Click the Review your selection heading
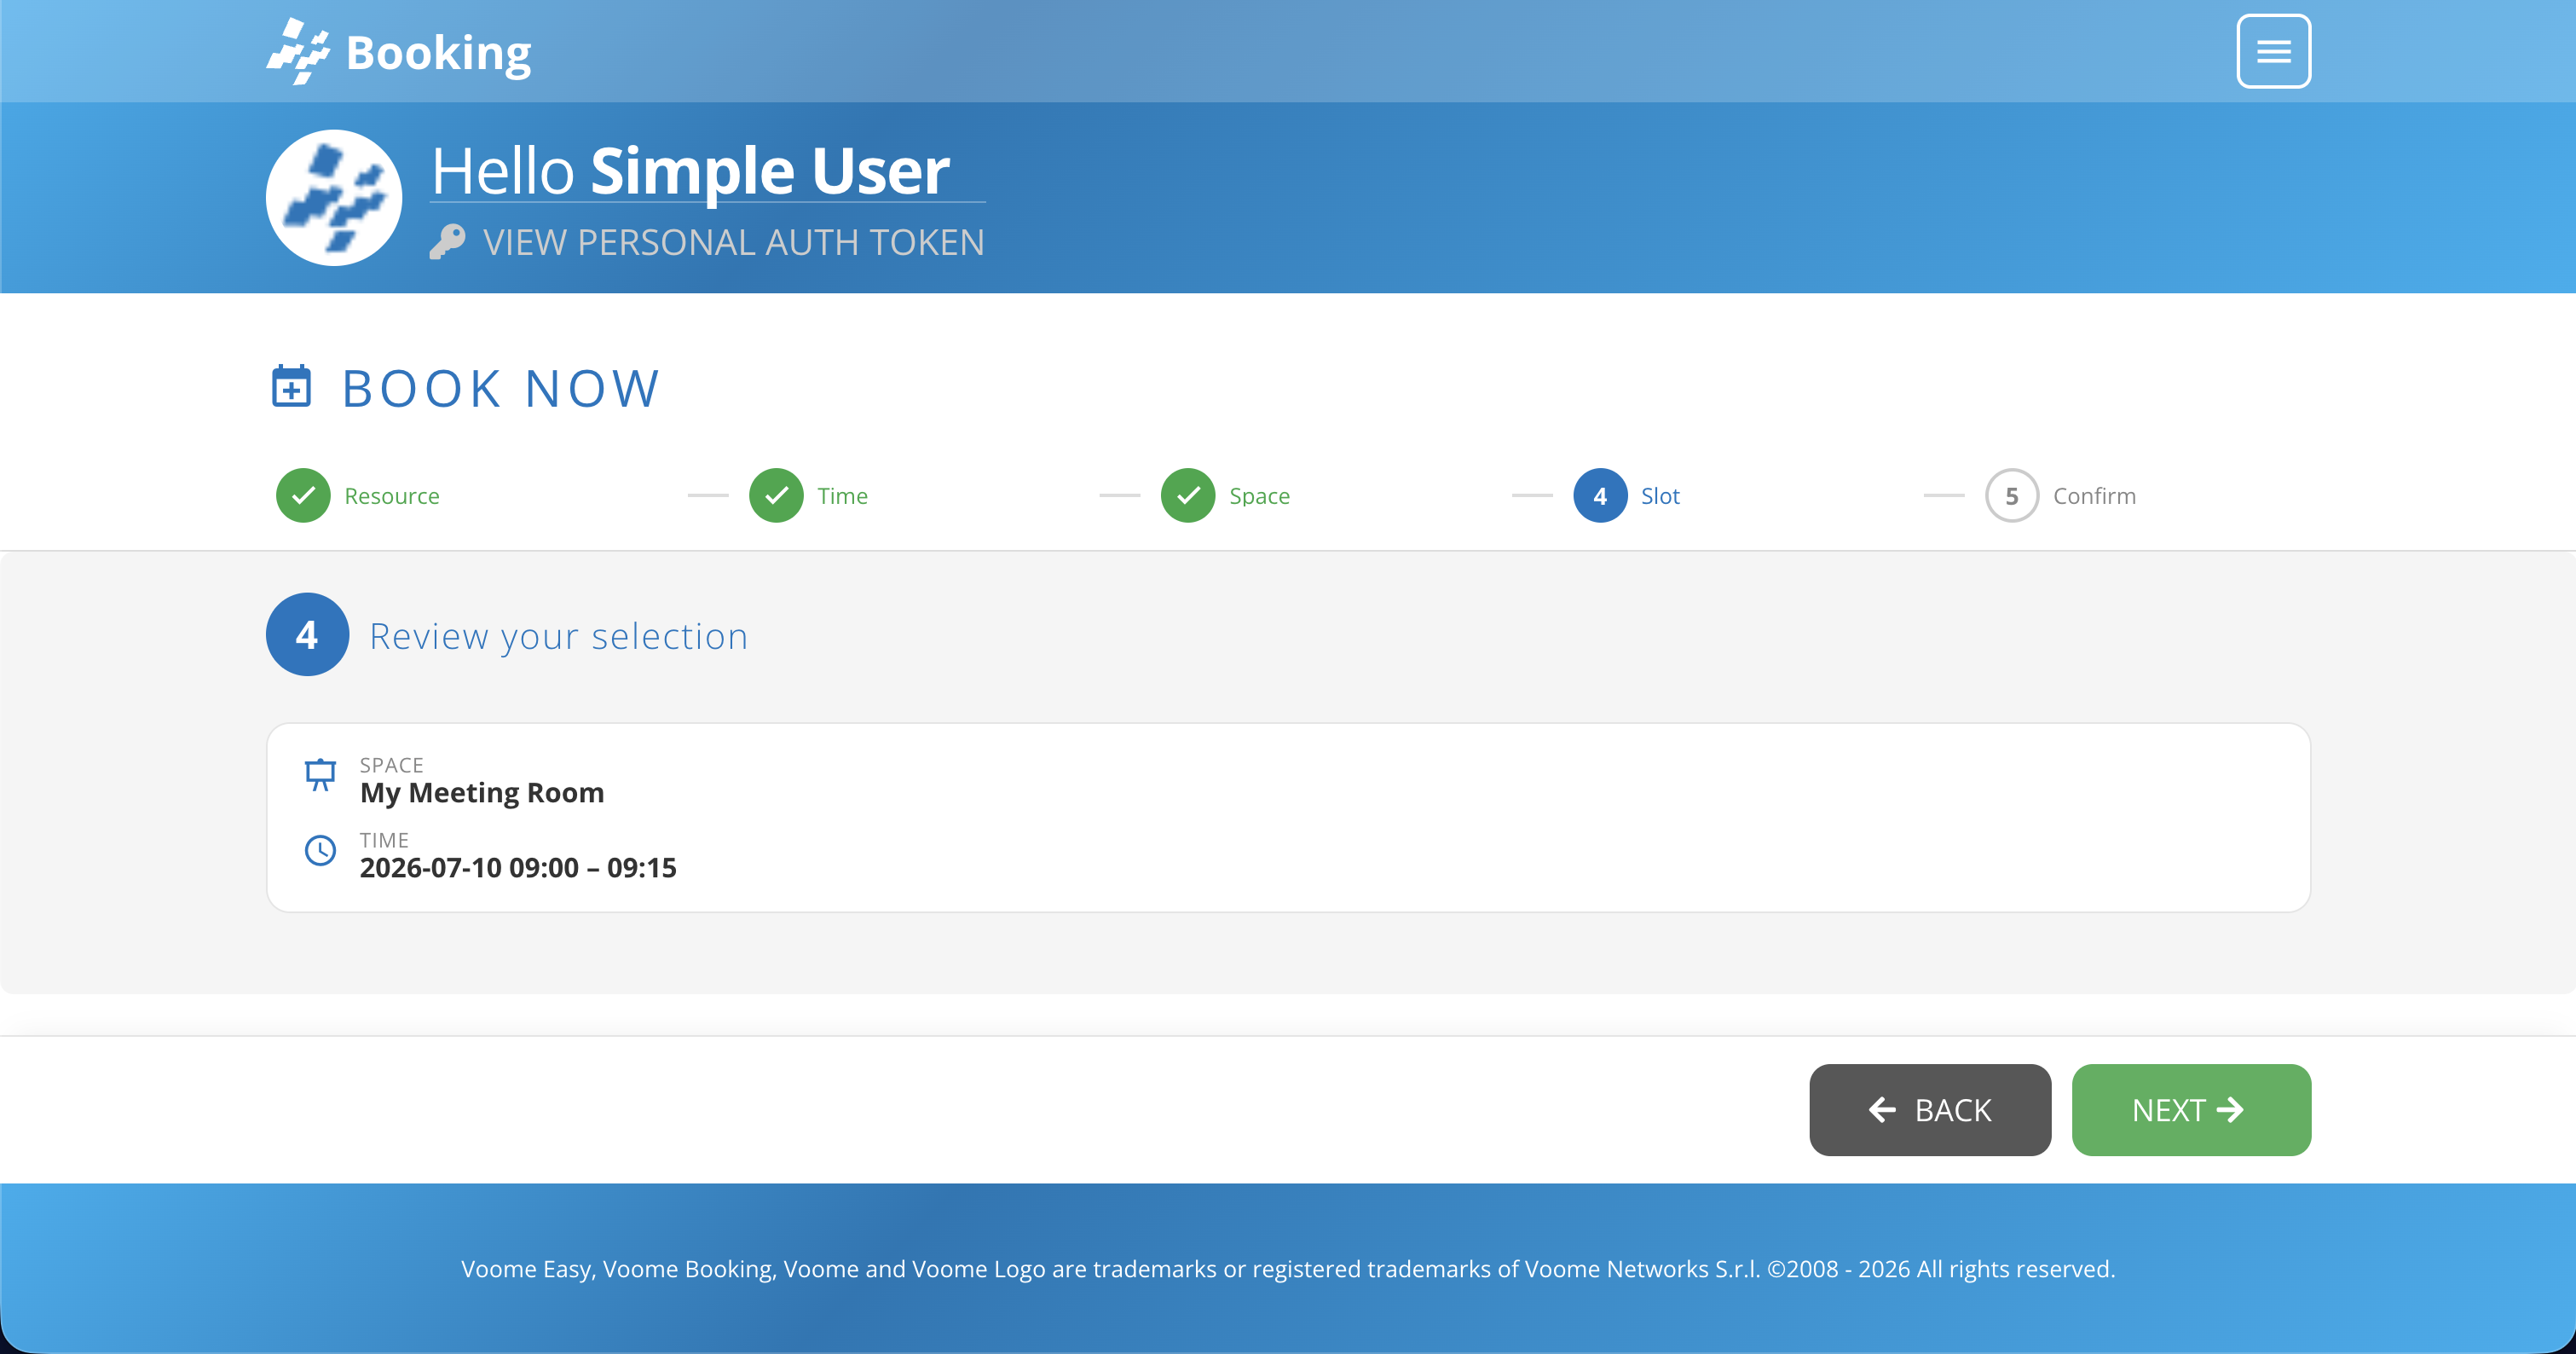 (x=559, y=636)
